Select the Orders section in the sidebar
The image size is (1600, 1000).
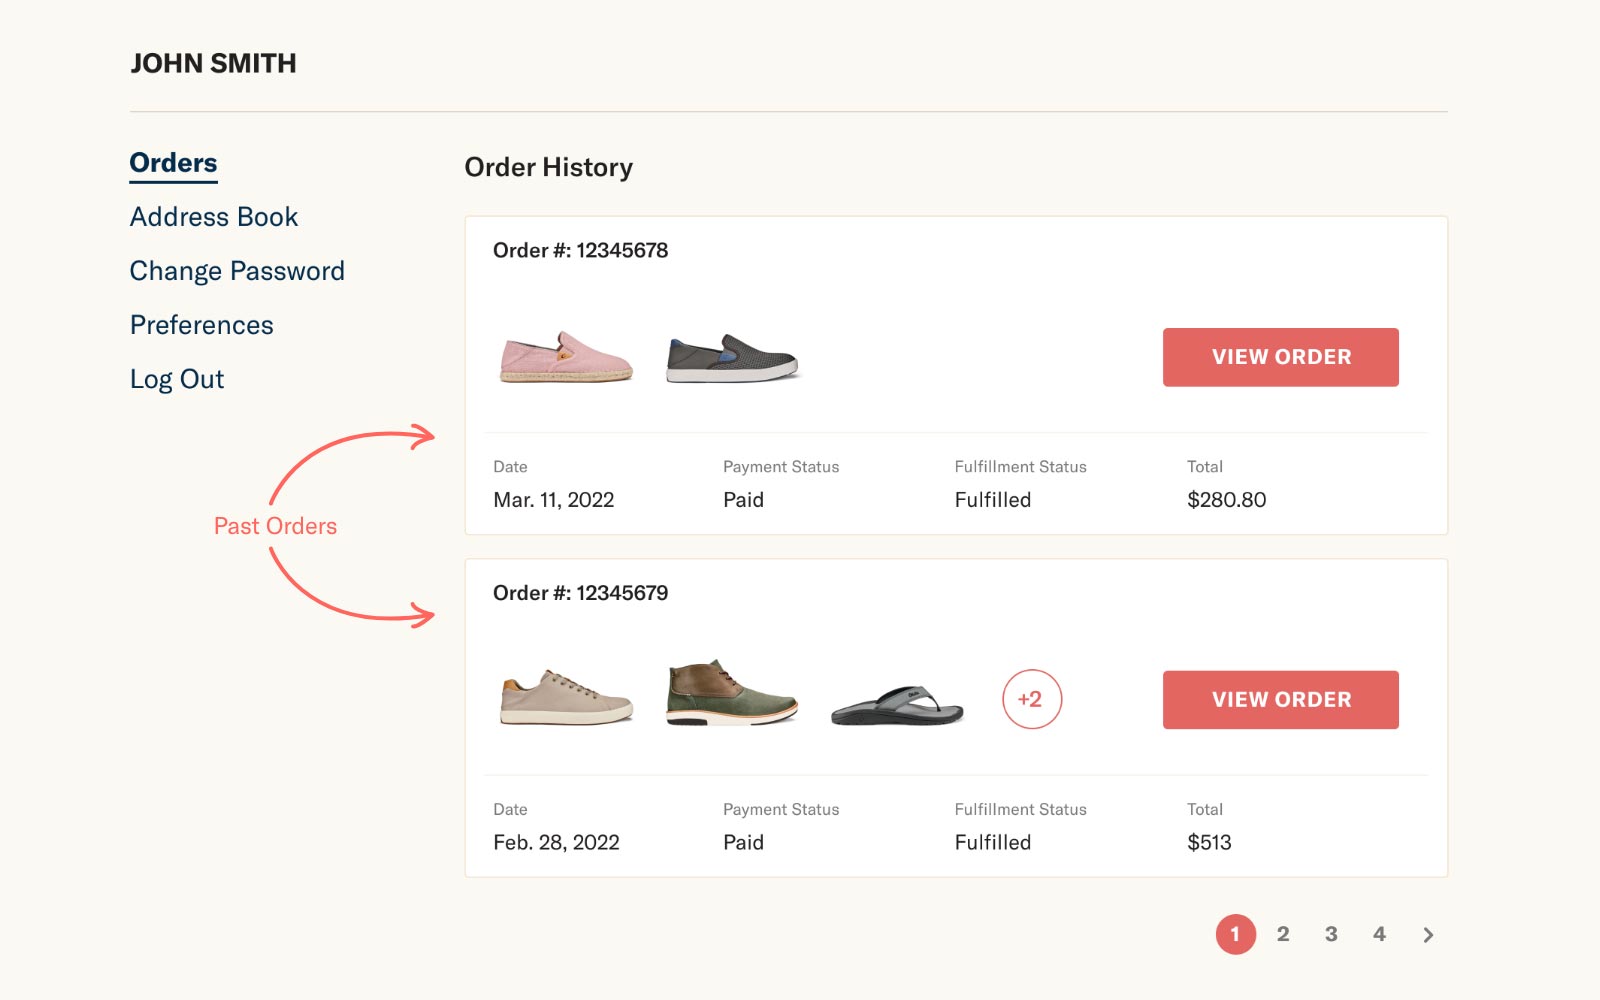pyautogui.click(x=172, y=161)
